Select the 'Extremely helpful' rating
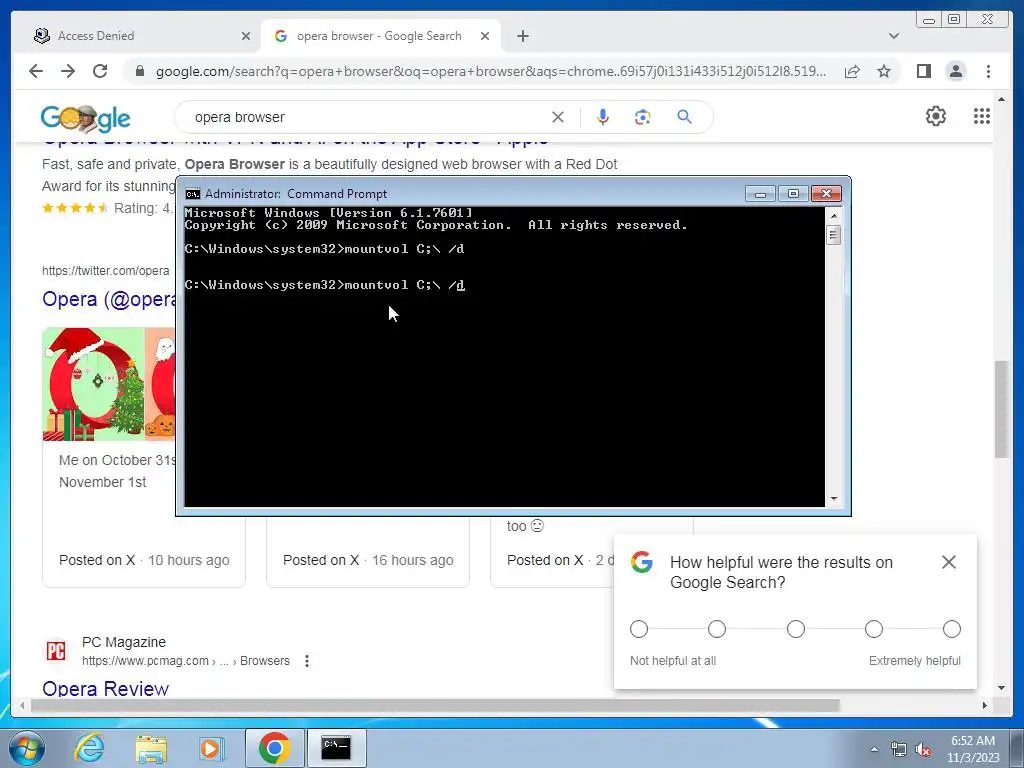This screenshot has height=768, width=1024. click(x=952, y=629)
